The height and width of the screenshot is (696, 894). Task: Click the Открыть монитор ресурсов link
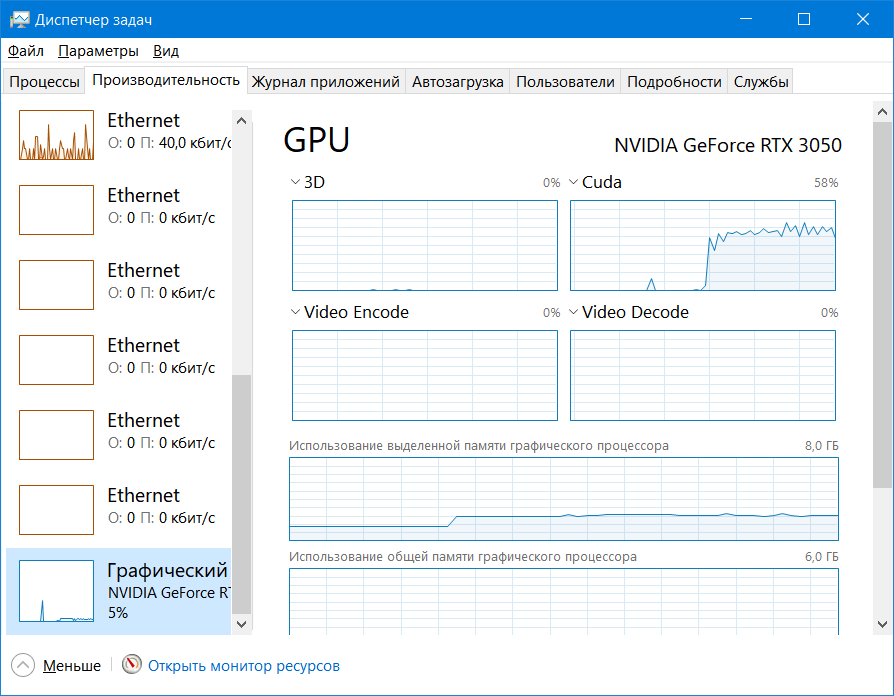tap(243, 666)
